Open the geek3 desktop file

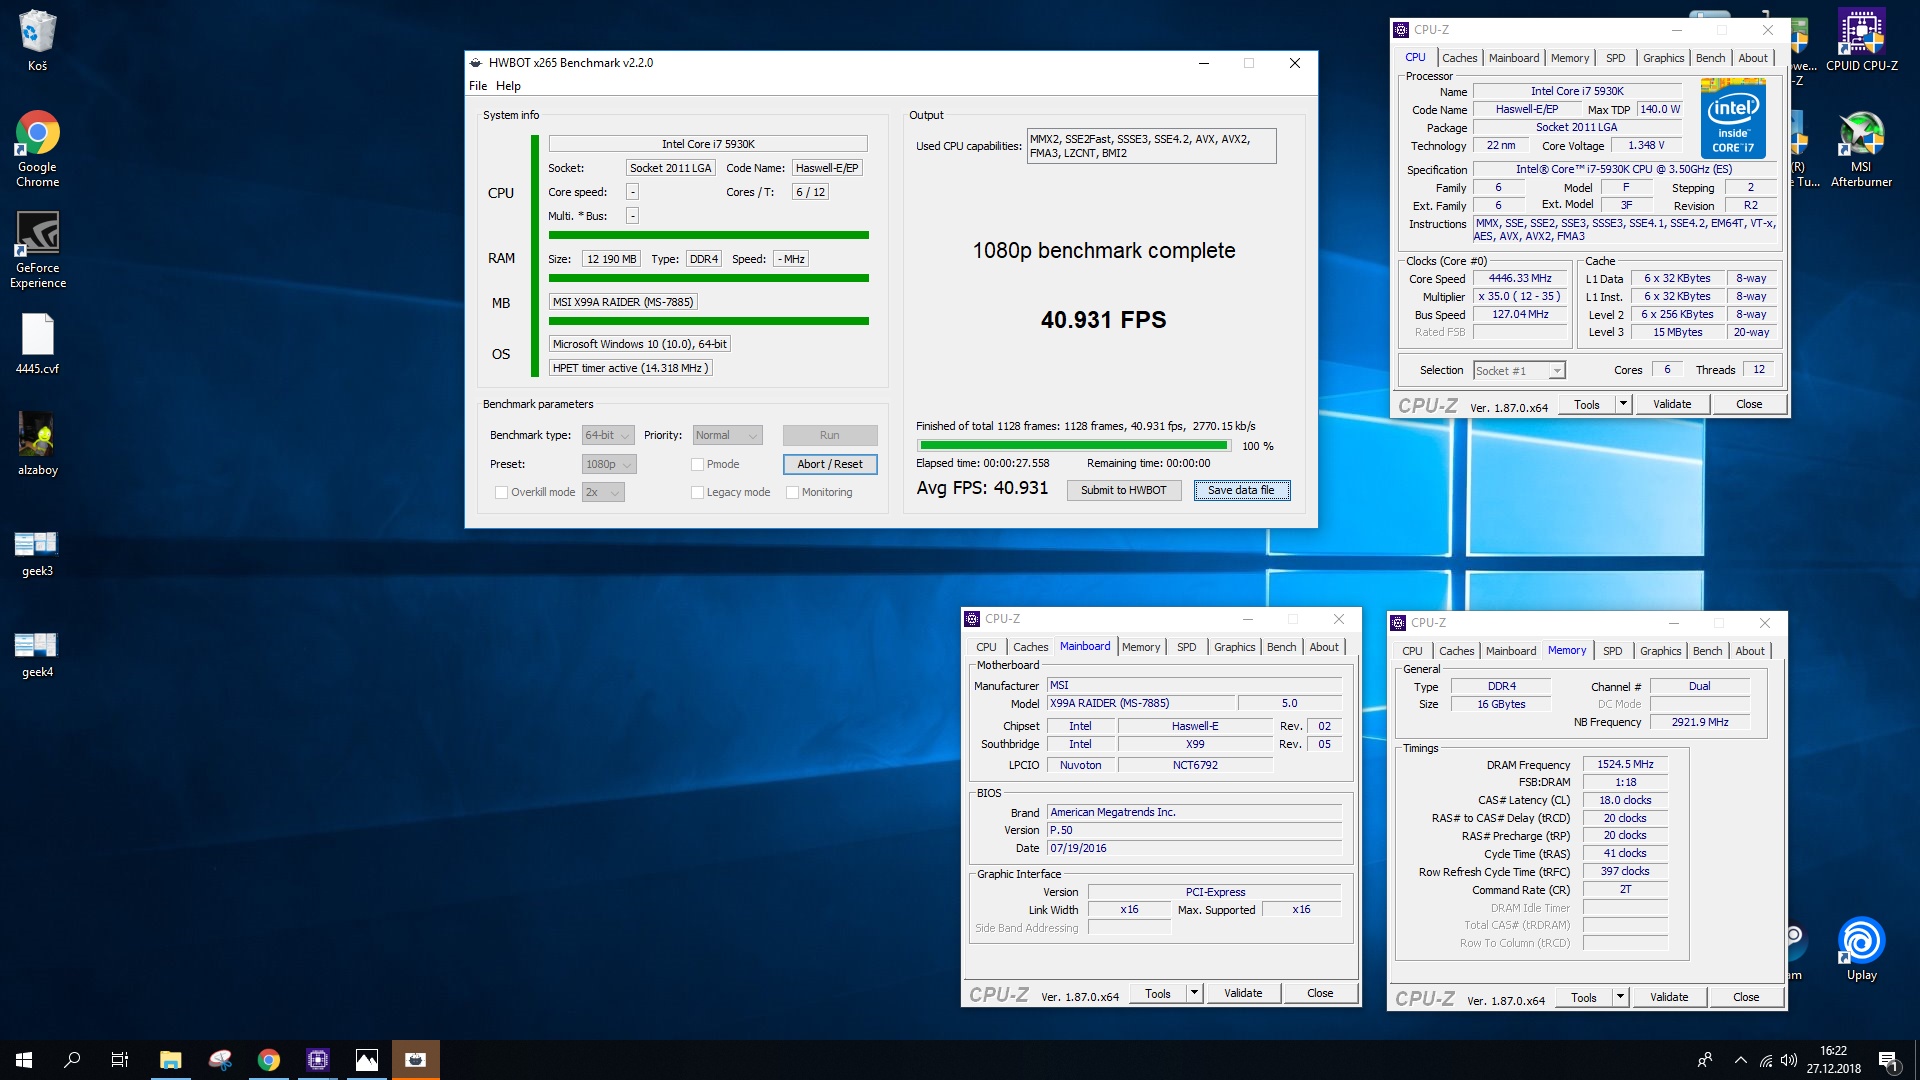pyautogui.click(x=37, y=553)
